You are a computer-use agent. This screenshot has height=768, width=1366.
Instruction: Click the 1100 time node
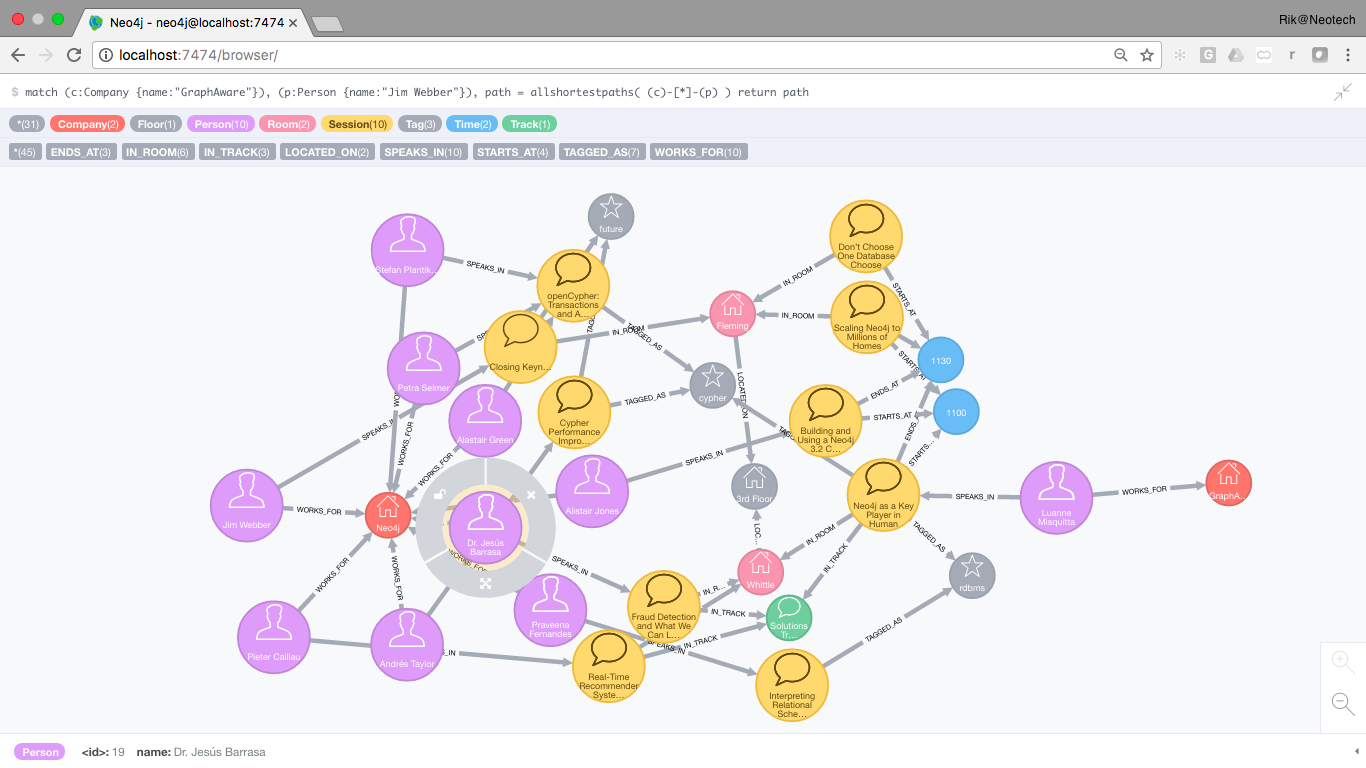tap(956, 412)
